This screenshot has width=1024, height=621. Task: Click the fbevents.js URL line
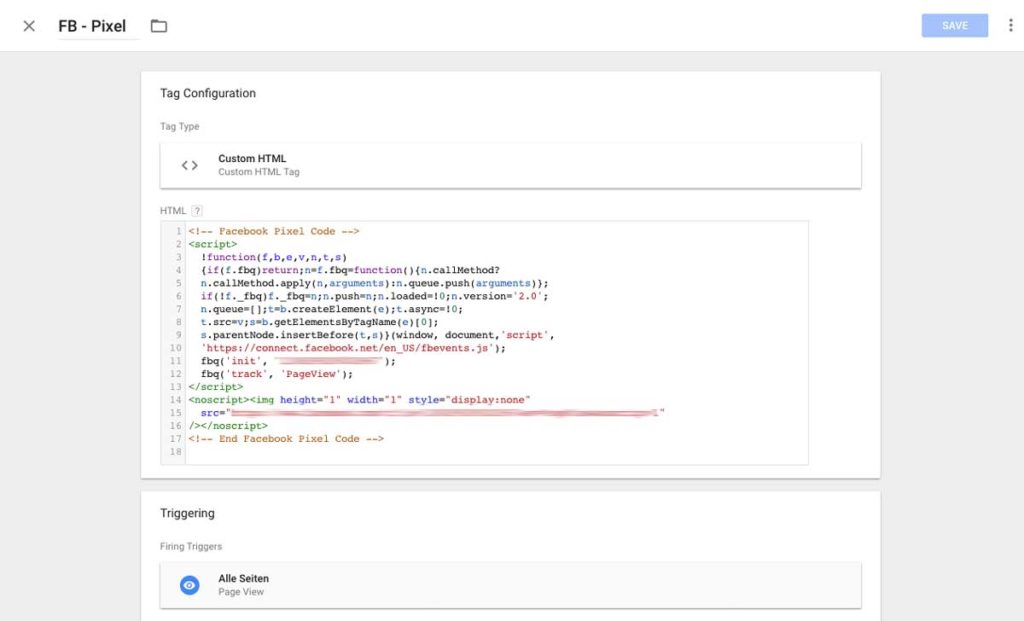[x=353, y=348]
